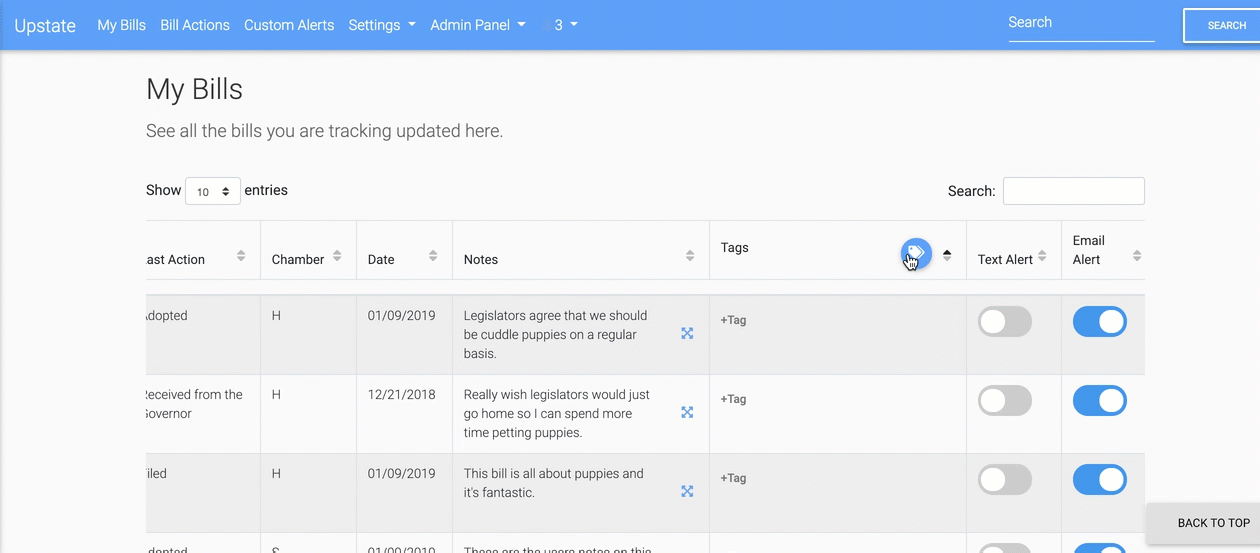Click the note about cuddling puppies
Image resolution: width=1260 pixels, height=553 pixels.
coord(556,335)
